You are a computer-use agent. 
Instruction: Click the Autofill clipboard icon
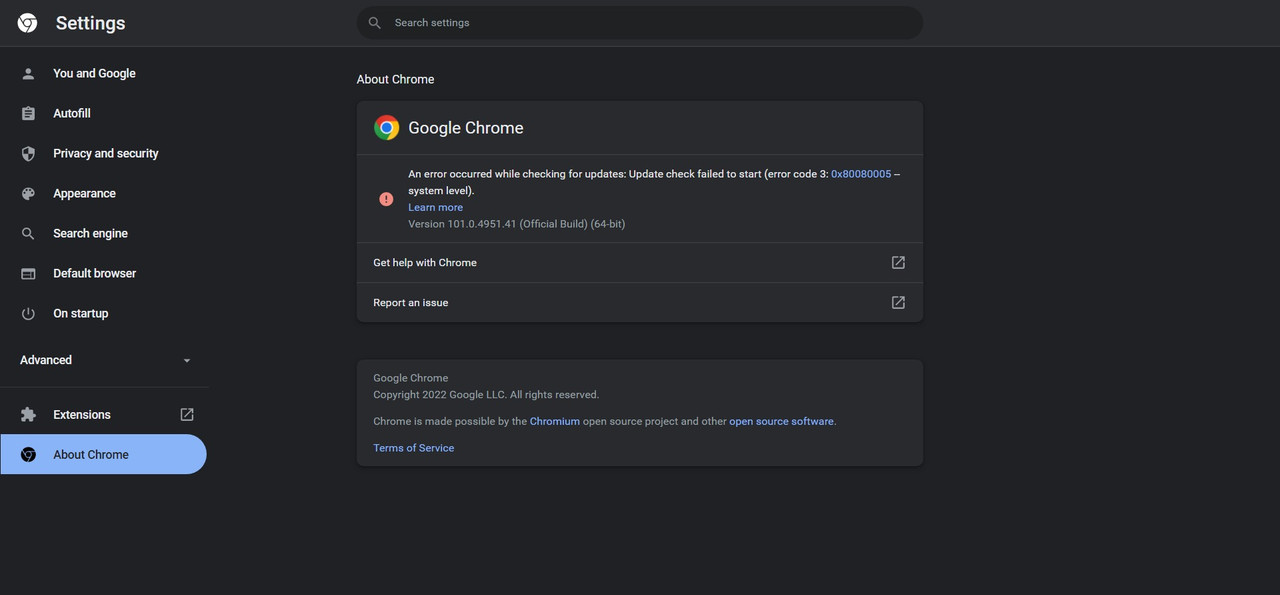[x=28, y=113]
